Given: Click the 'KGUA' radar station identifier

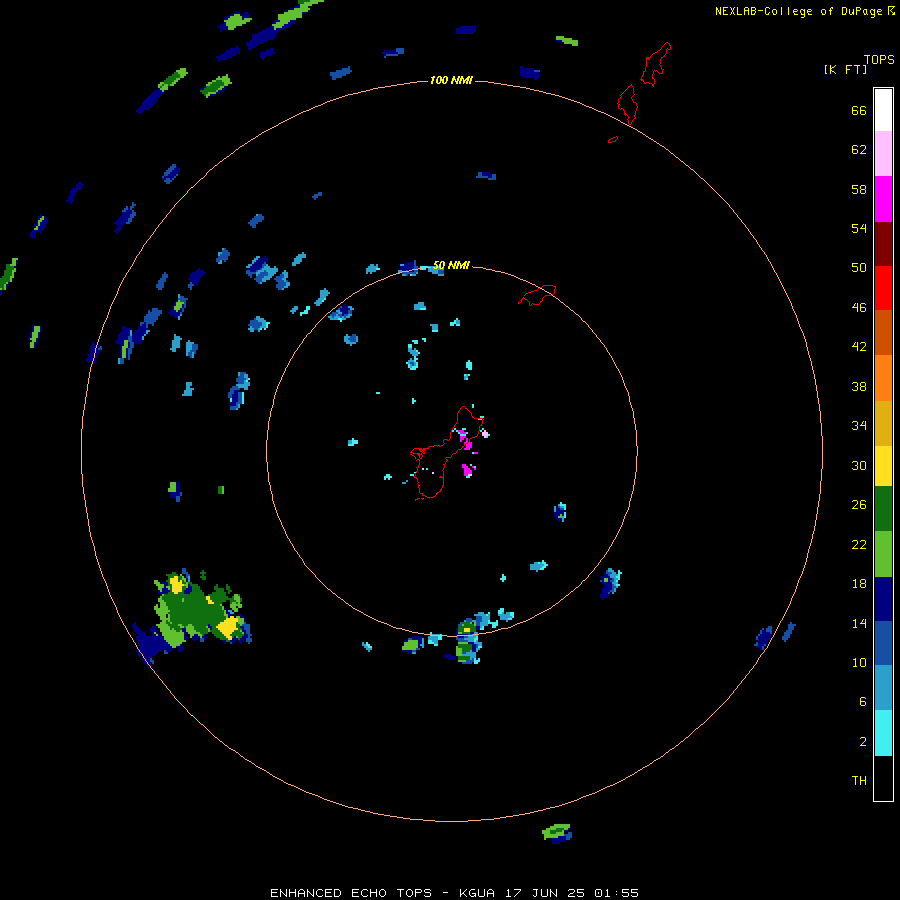Looking at the screenshot, I should [477, 893].
